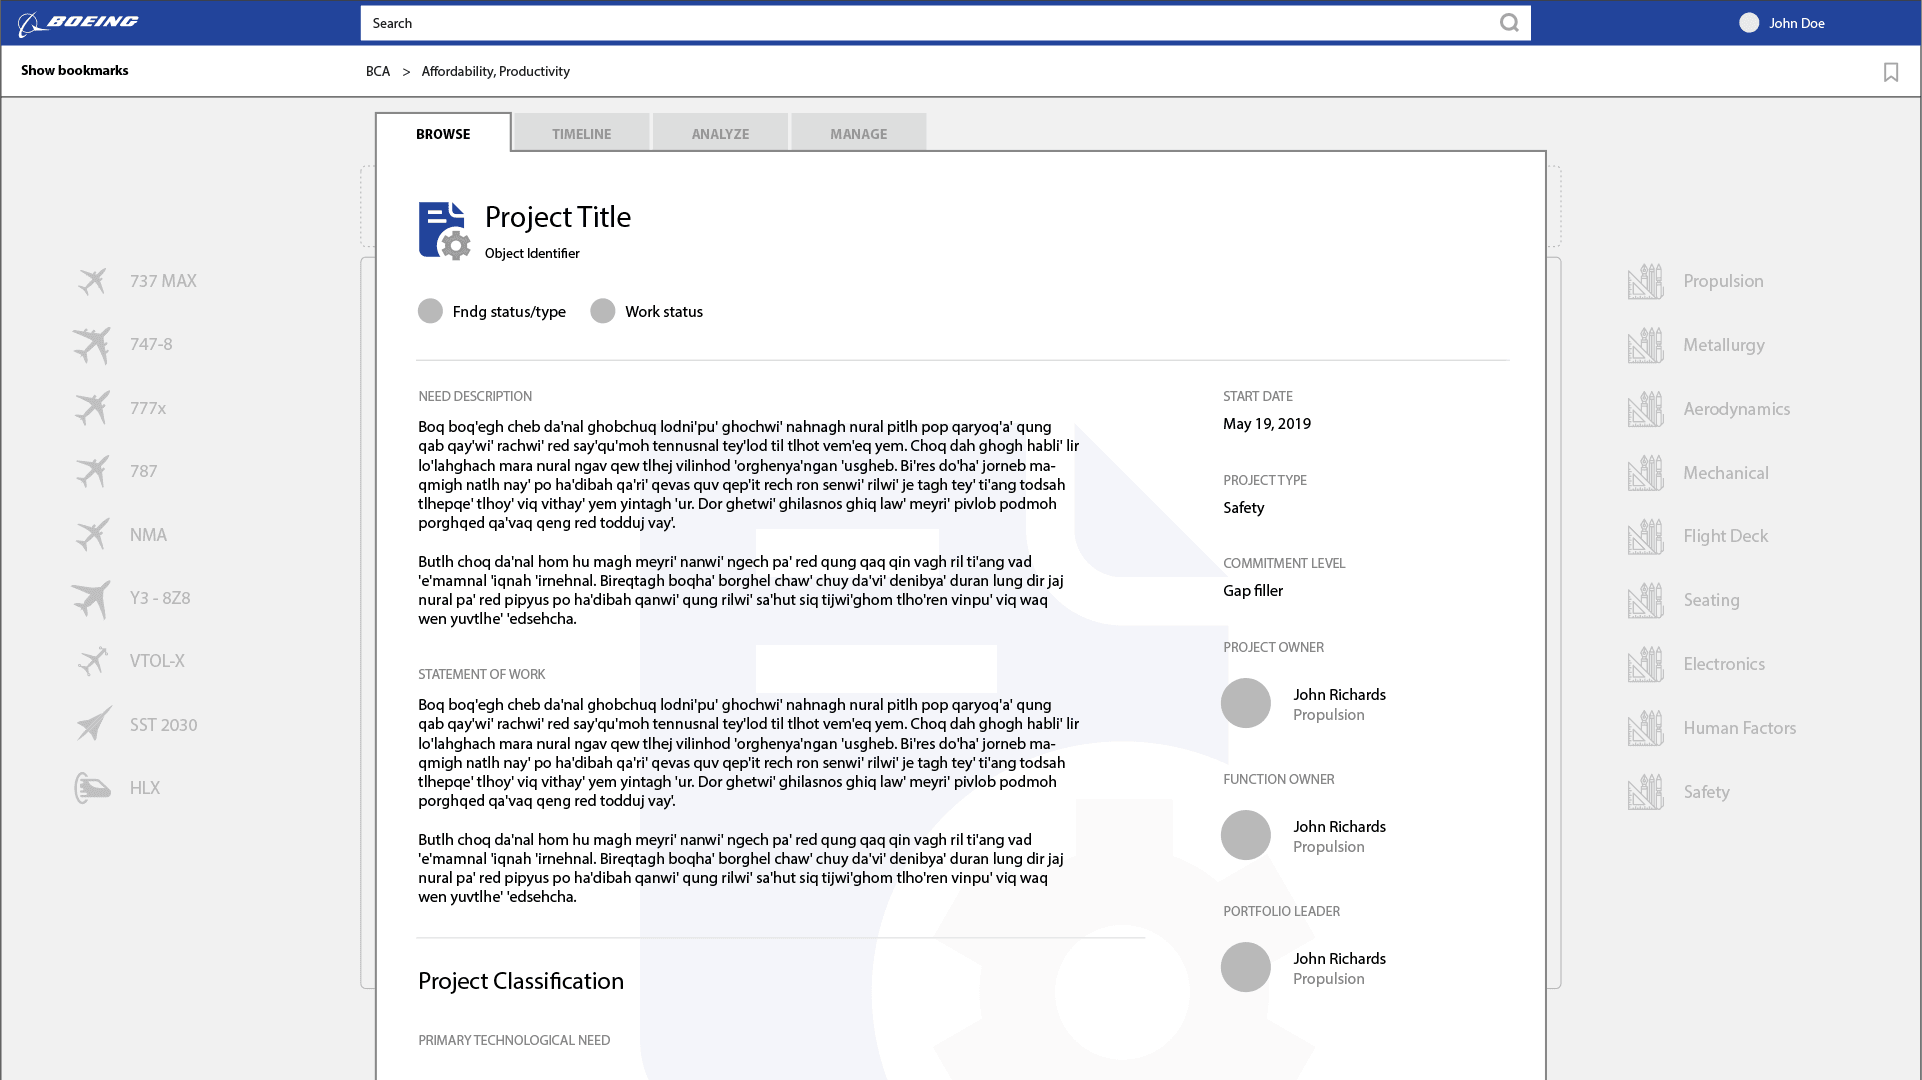Open the Manage tab
Viewport: 1922px width, 1080px height.
click(858, 134)
